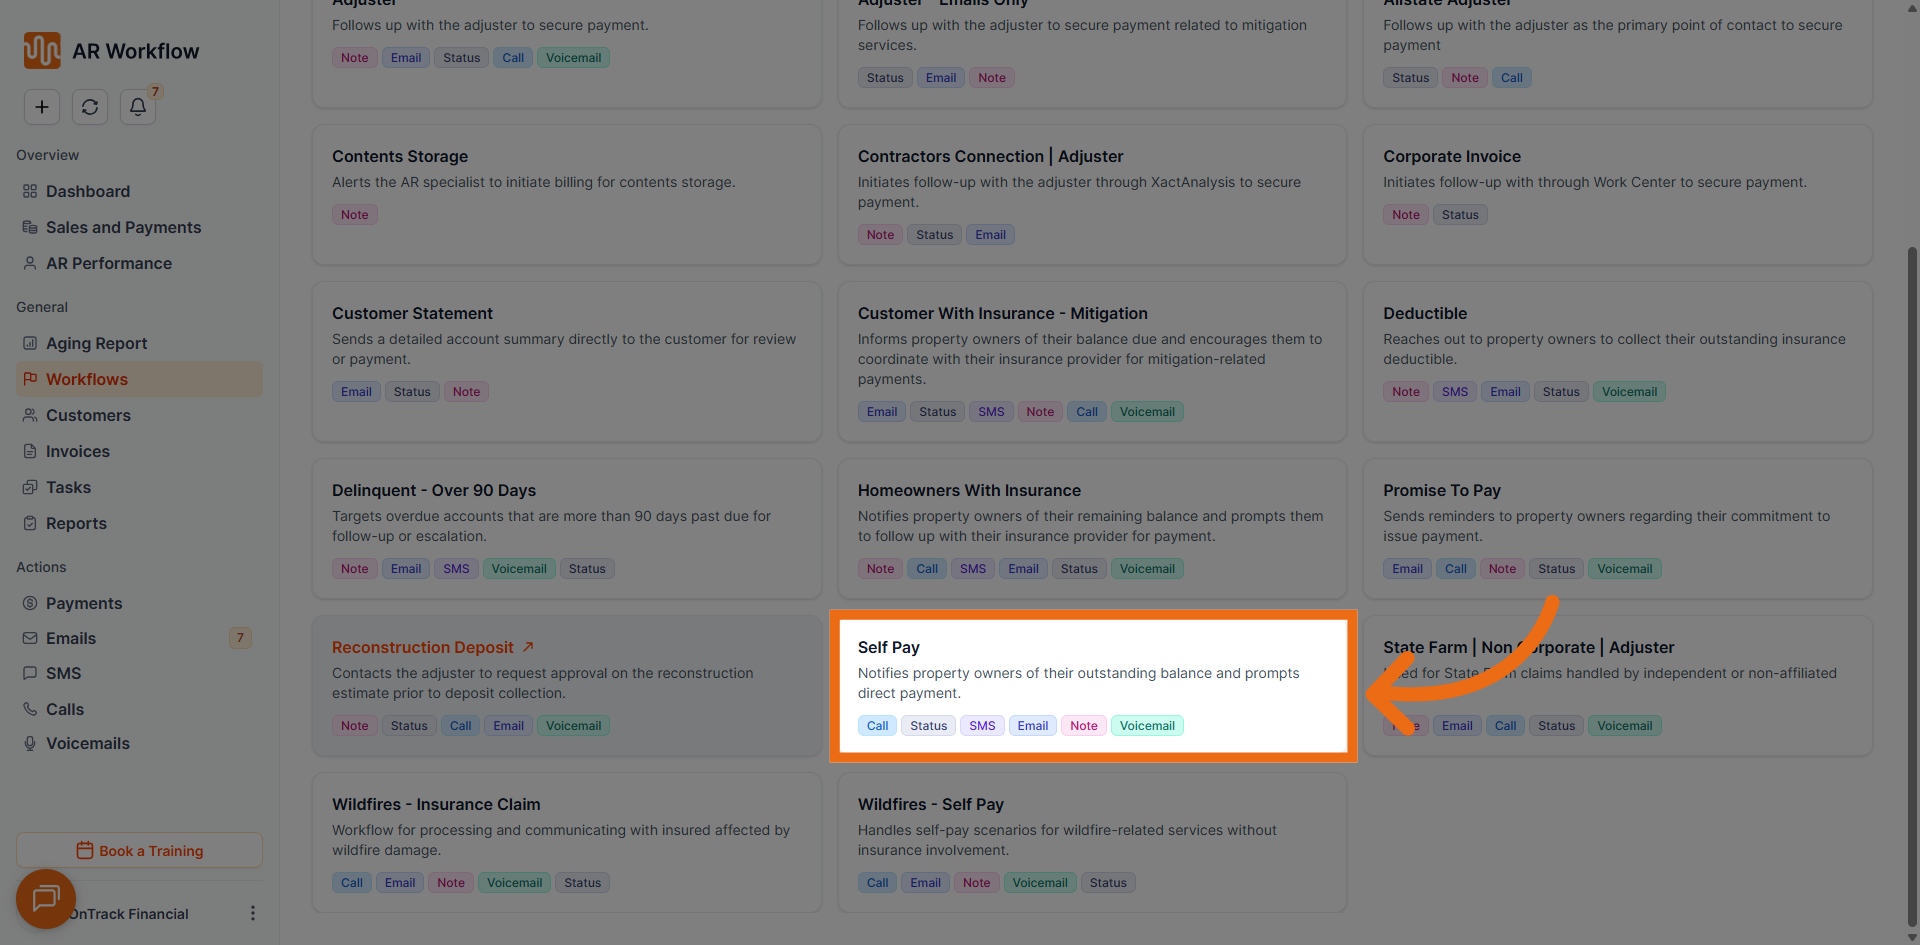Click the calendar icon on Book a Training
Viewport: 1920px width, 945px height.
[x=85, y=850]
